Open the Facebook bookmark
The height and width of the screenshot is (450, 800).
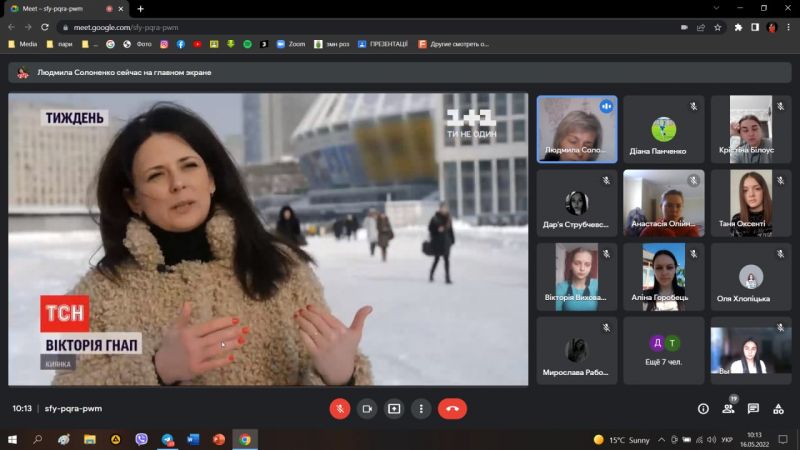pos(181,44)
